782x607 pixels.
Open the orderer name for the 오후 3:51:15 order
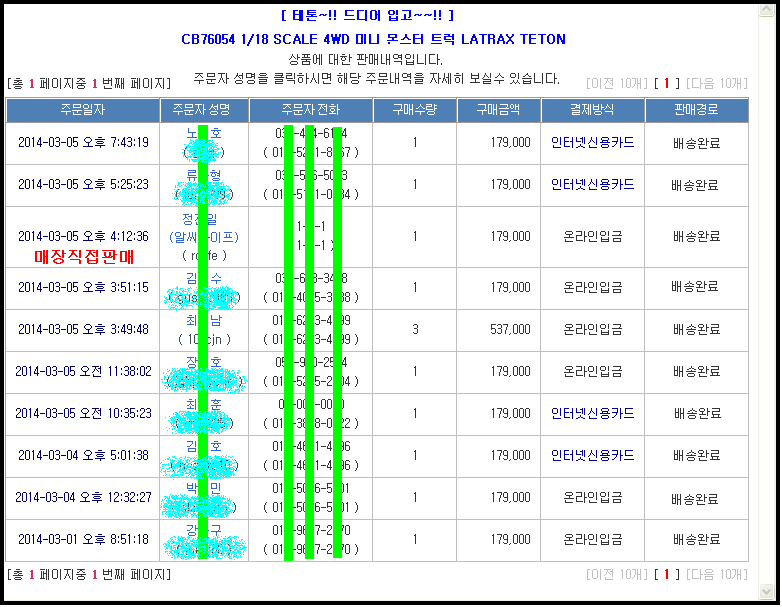(204, 278)
